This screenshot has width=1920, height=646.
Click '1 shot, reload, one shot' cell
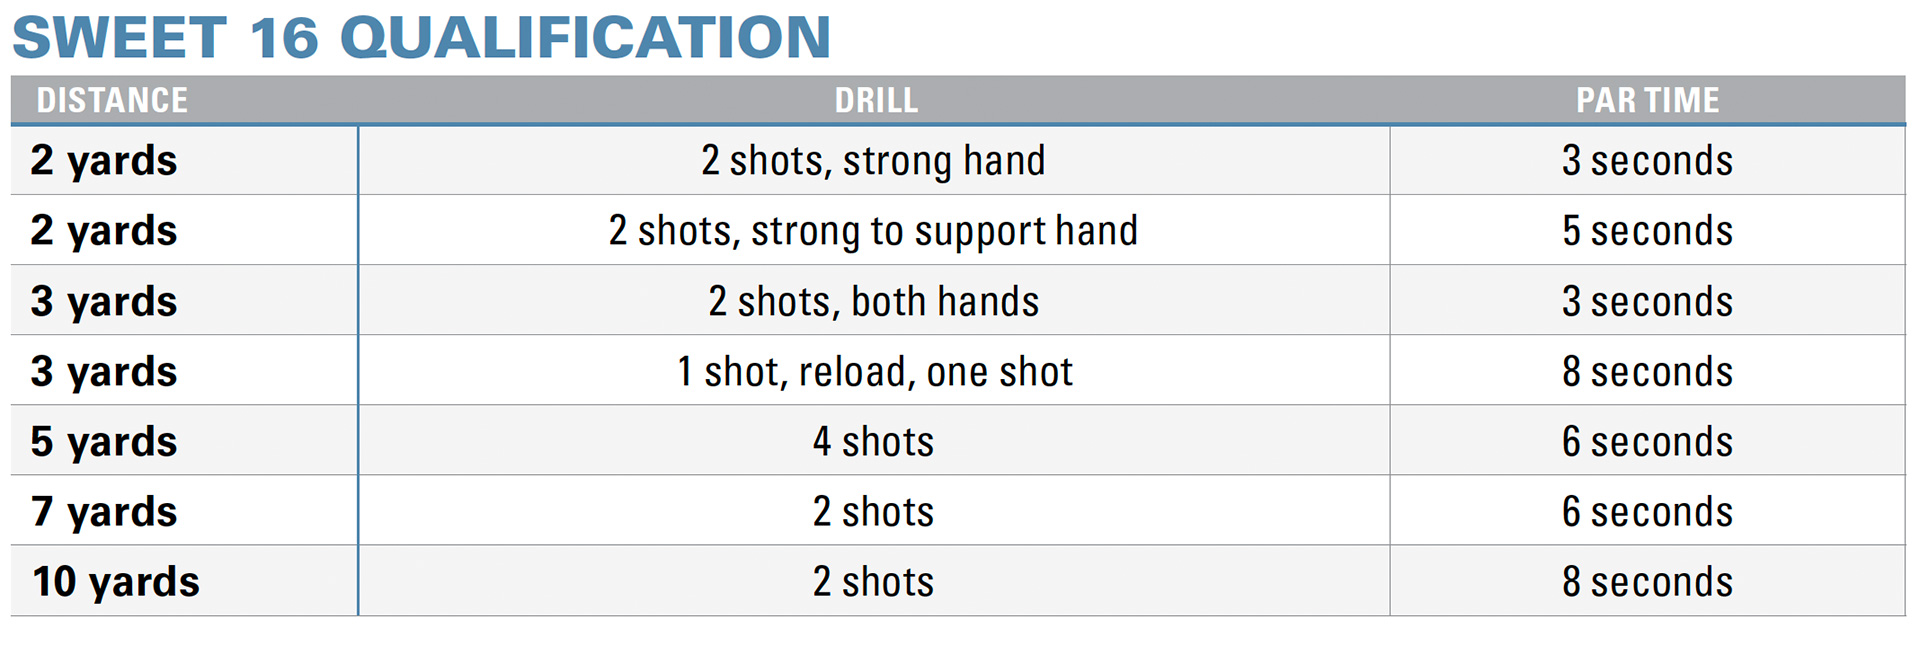tap(874, 371)
